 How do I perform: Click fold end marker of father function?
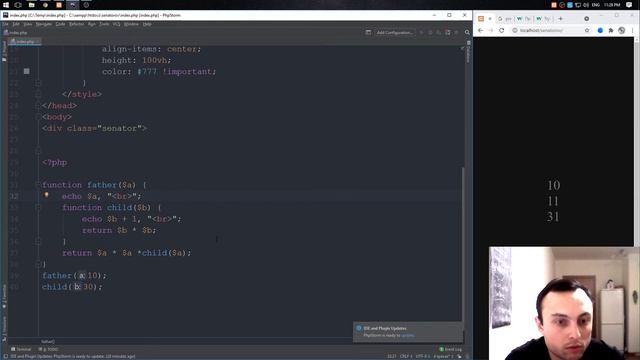38,264
